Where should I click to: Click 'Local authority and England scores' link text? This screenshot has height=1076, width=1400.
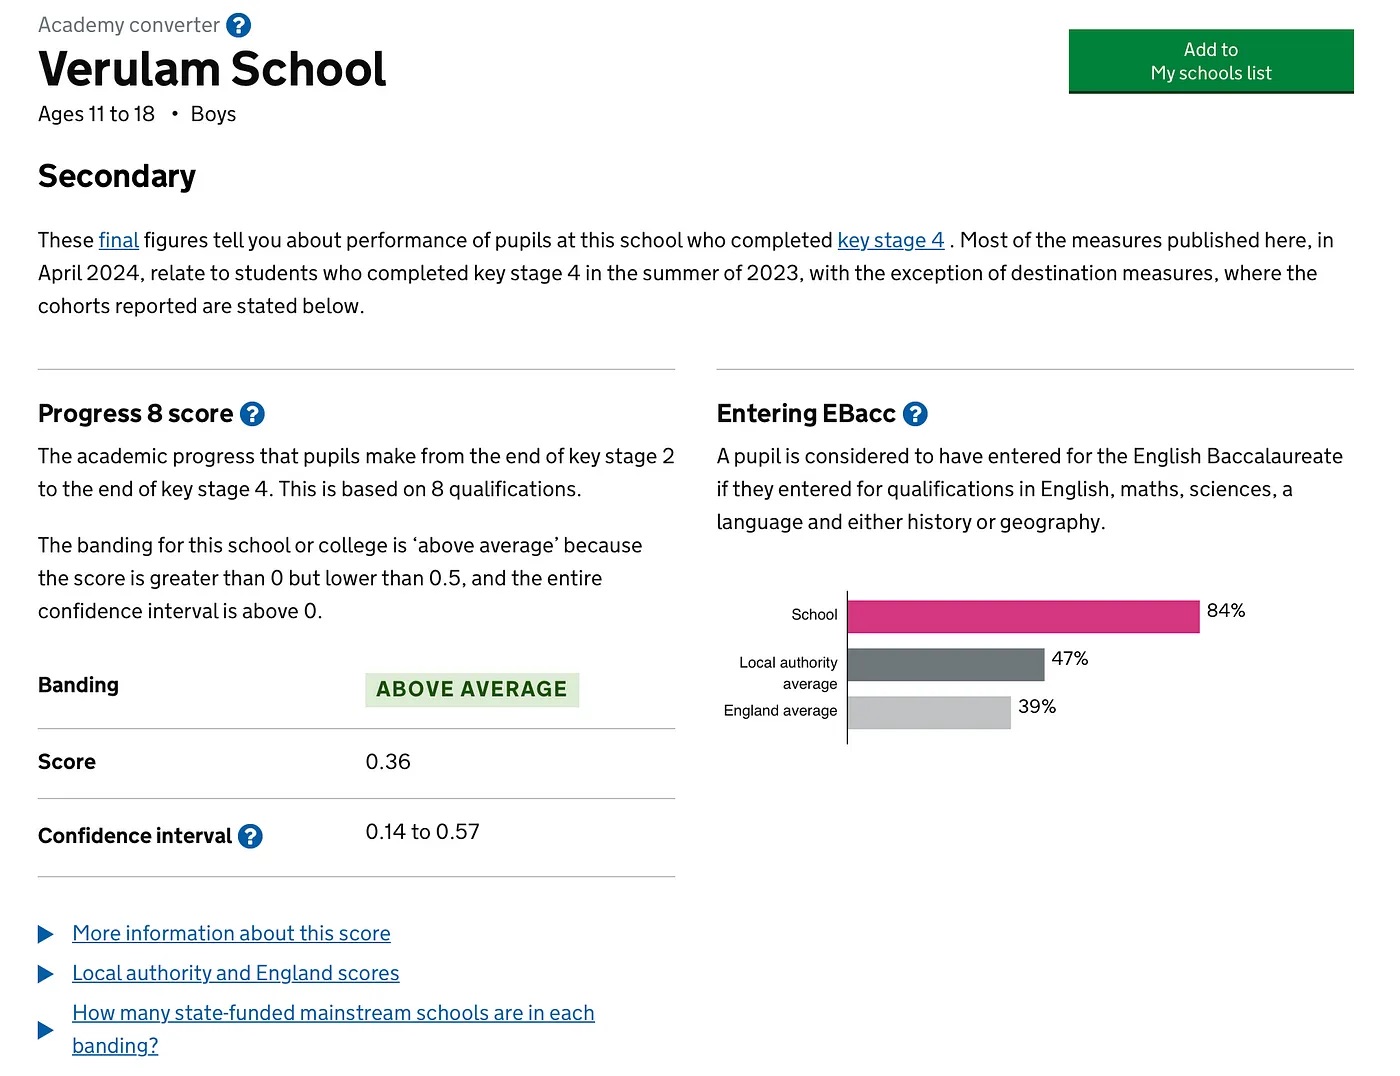[235, 974]
